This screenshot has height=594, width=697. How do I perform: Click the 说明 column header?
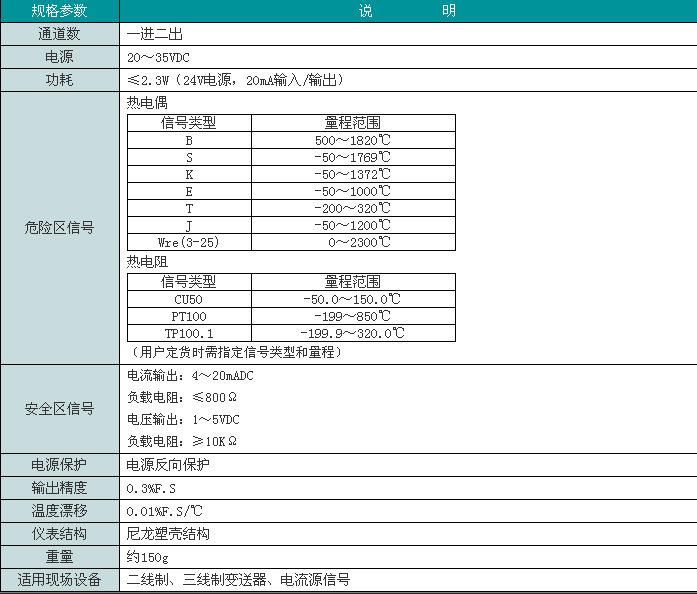click(x=407, y=11)
